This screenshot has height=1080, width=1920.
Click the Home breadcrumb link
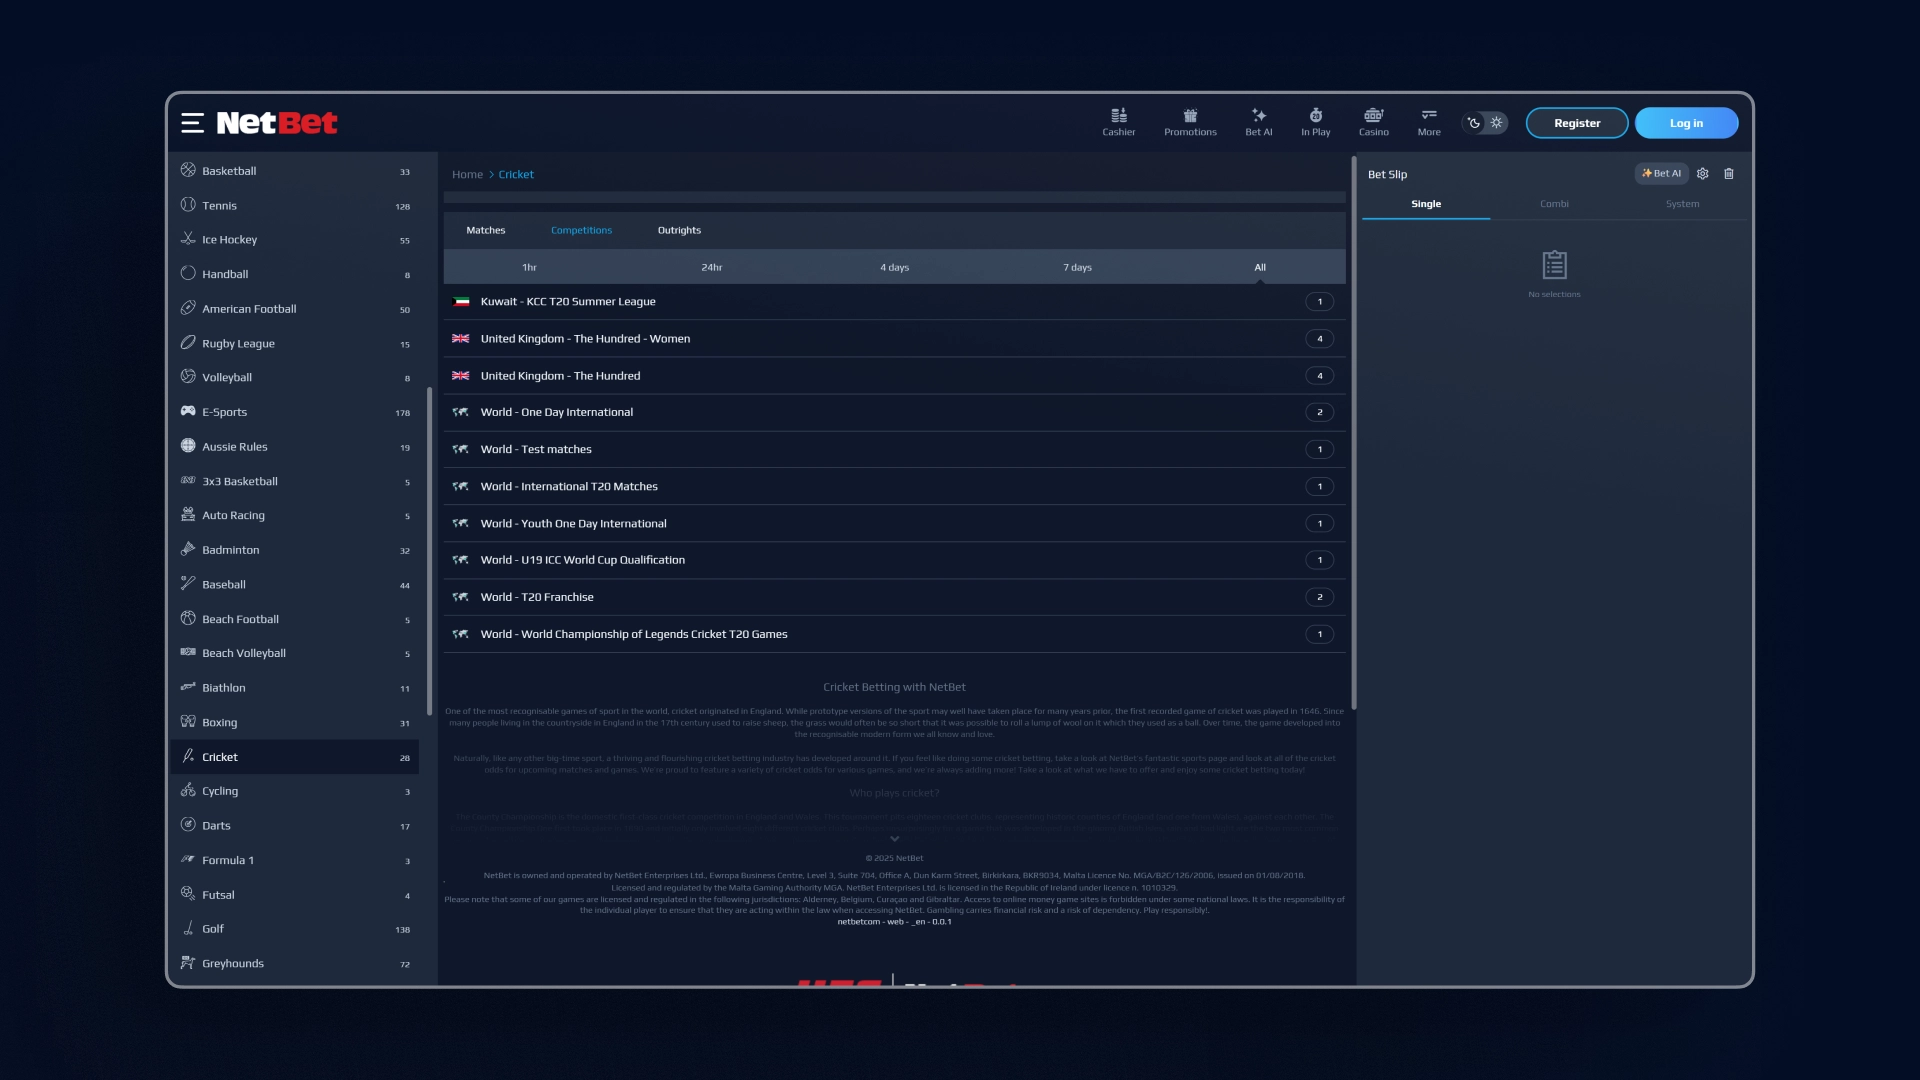(467, 174)
